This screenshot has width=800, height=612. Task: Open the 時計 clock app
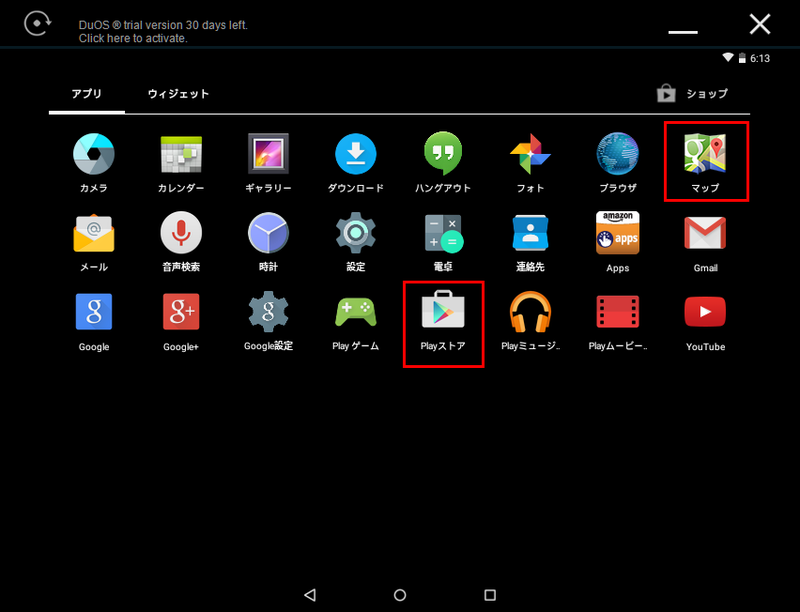(268, 242)
